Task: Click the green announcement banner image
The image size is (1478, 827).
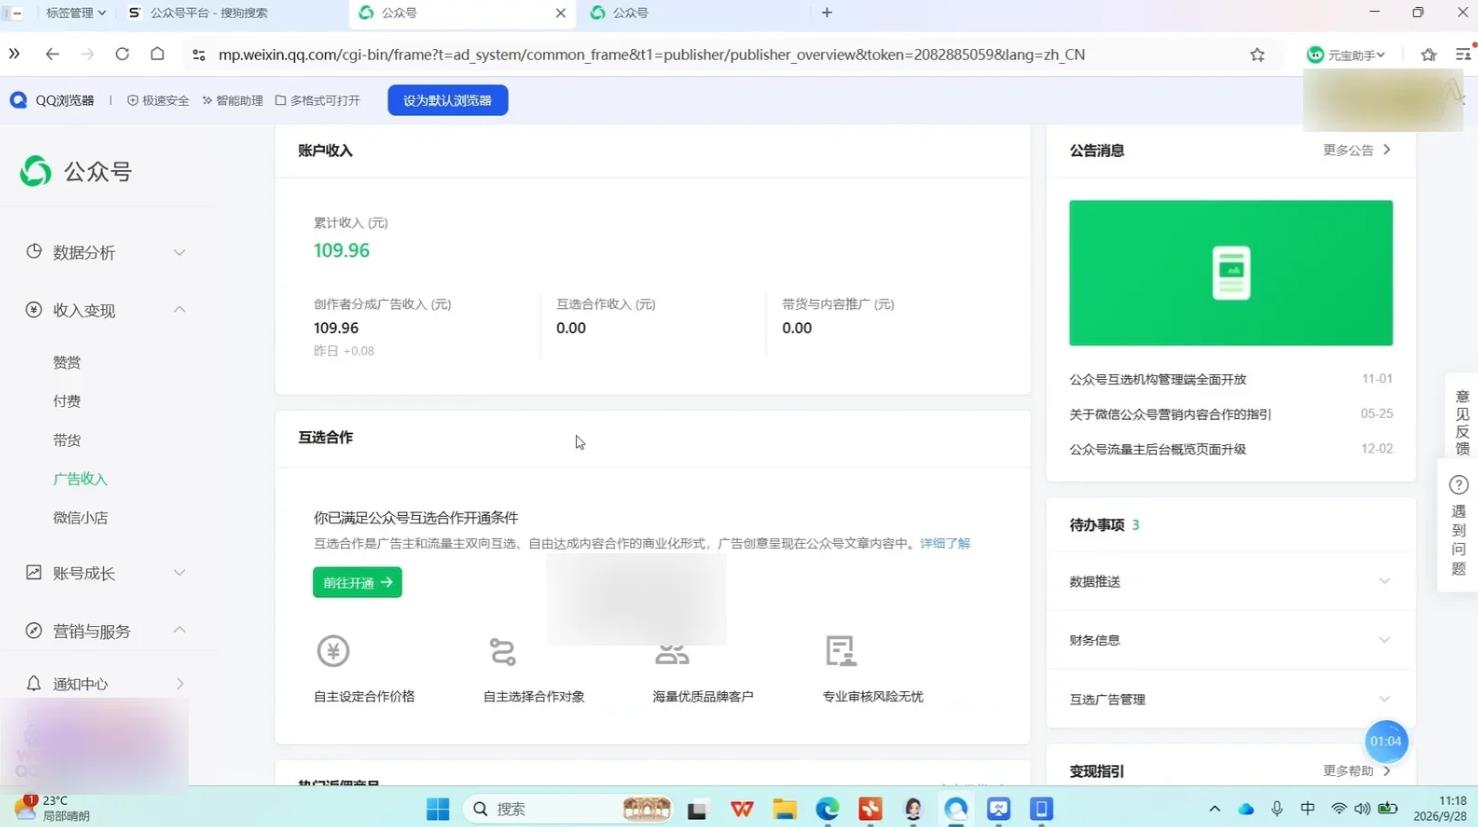Action: tap(1230, 273)
